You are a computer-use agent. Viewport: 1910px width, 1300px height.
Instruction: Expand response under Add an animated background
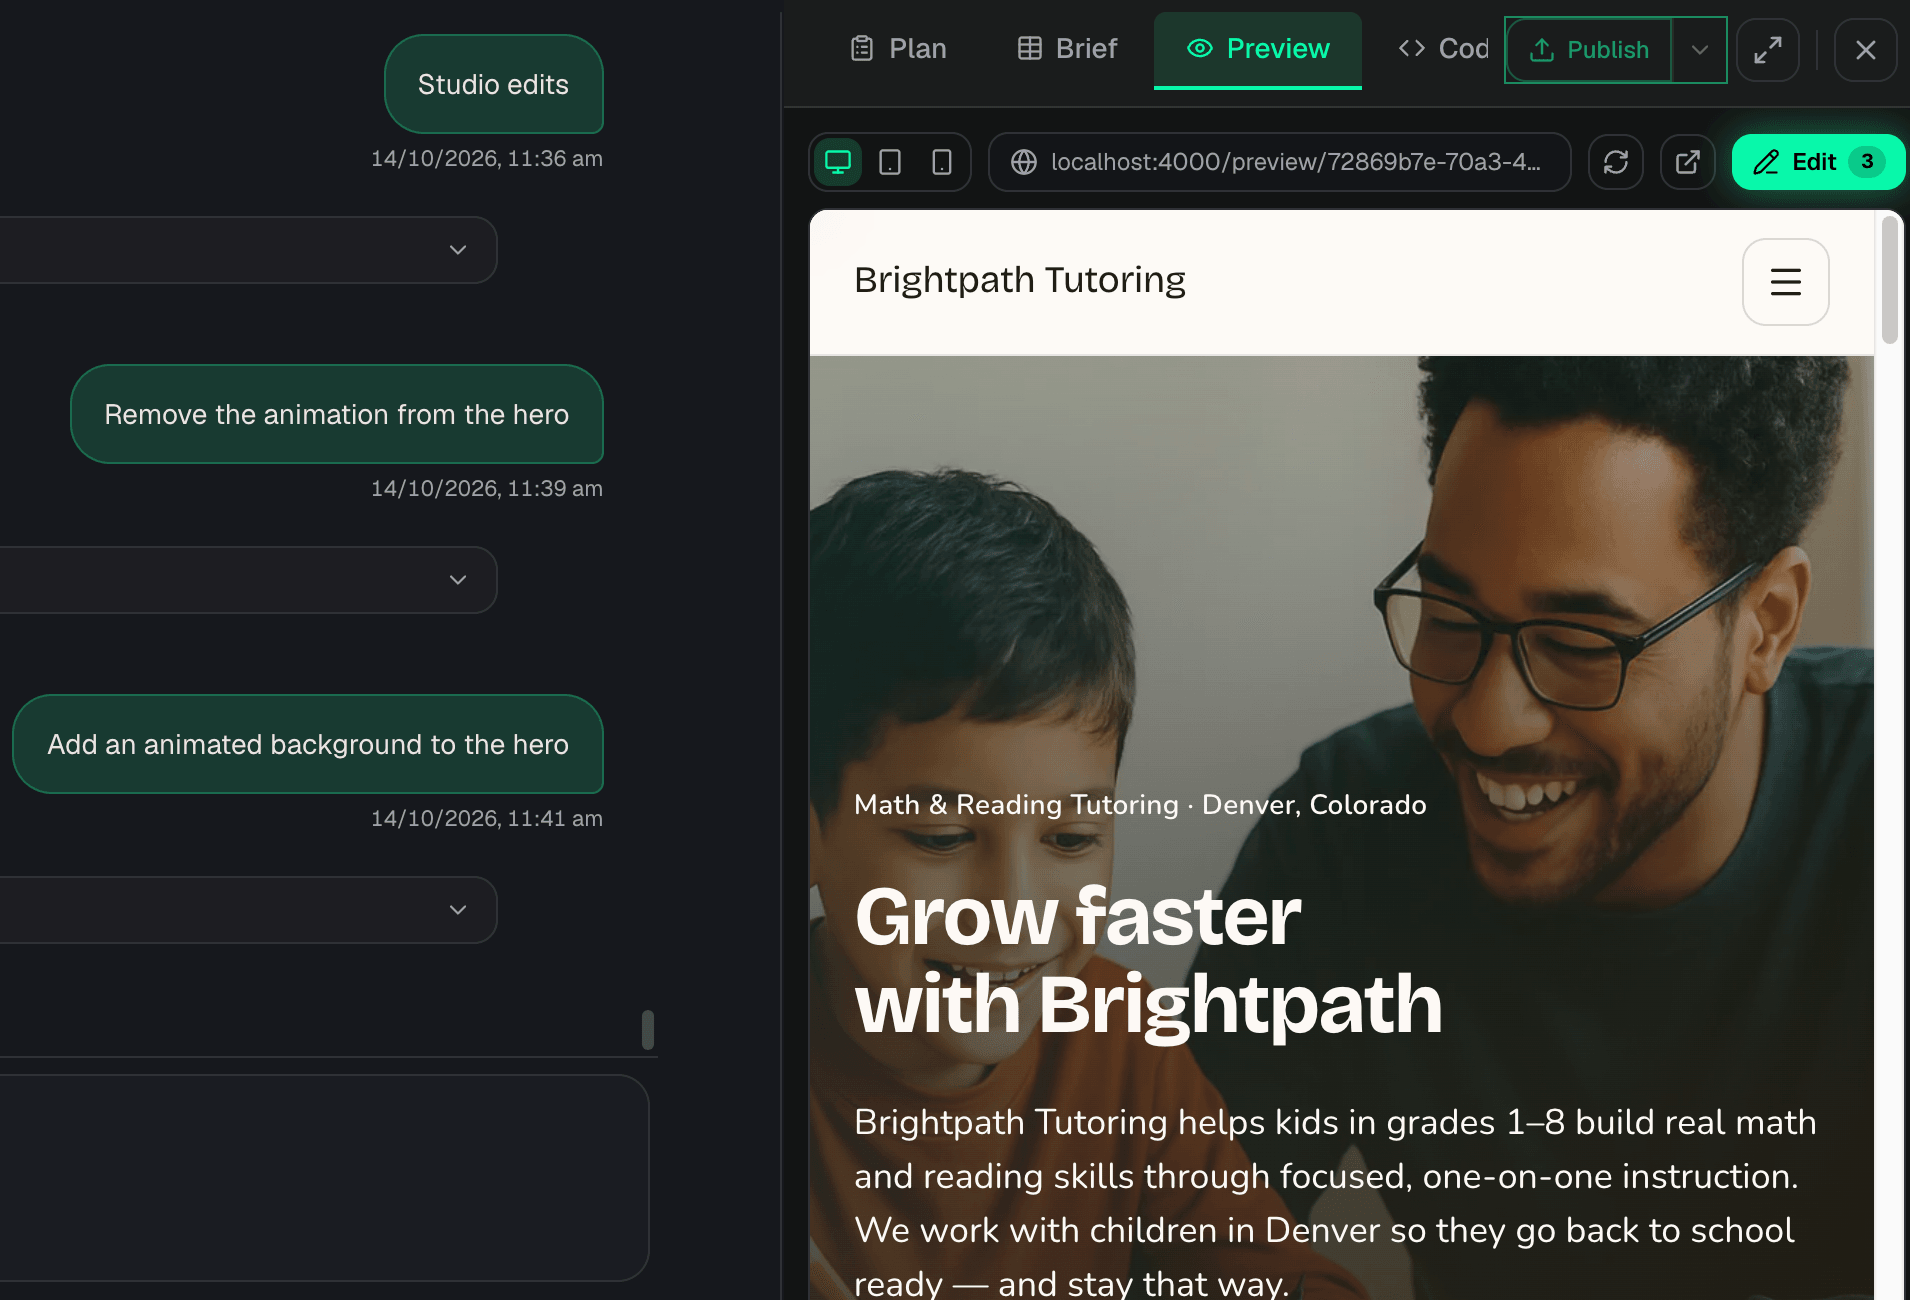(x=458, y=910)
